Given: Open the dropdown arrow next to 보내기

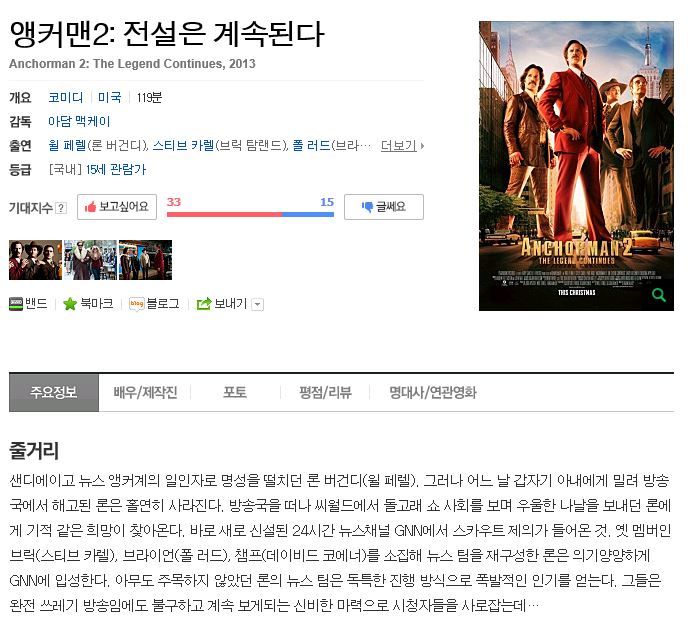Looking at the screenshot, I should (257, 304).
